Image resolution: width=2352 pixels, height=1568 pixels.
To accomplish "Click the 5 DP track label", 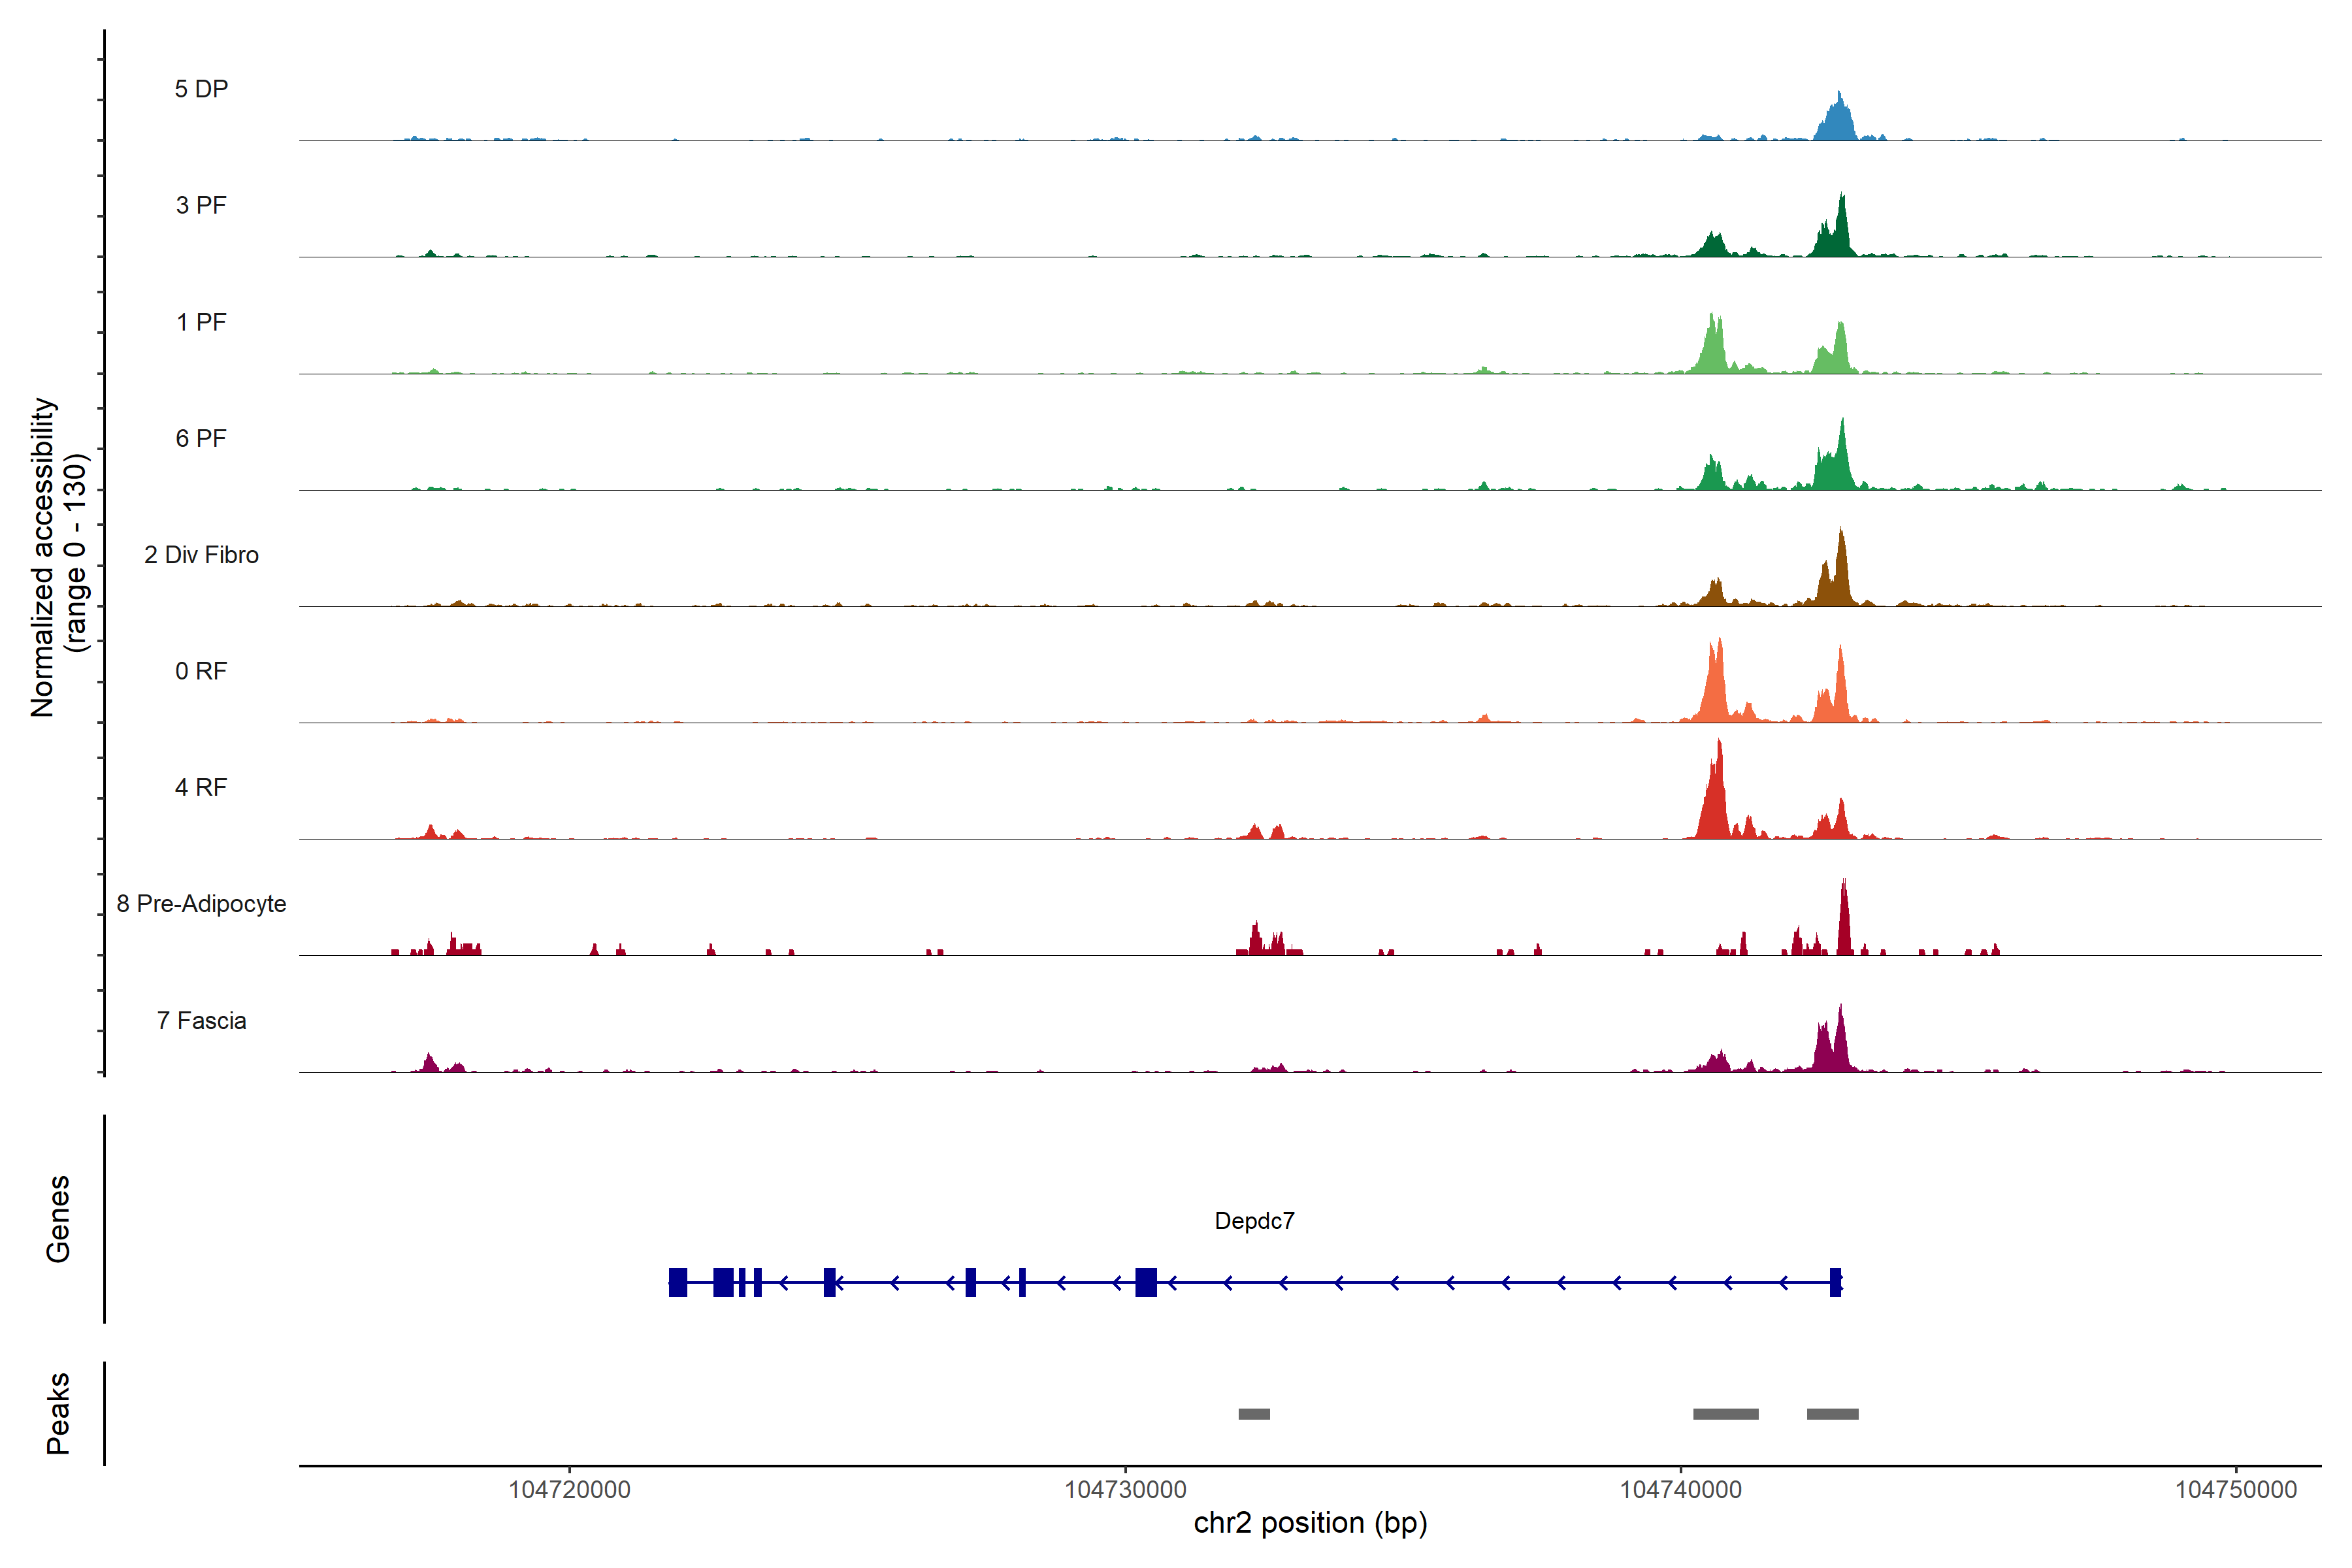I will [201, 89].
